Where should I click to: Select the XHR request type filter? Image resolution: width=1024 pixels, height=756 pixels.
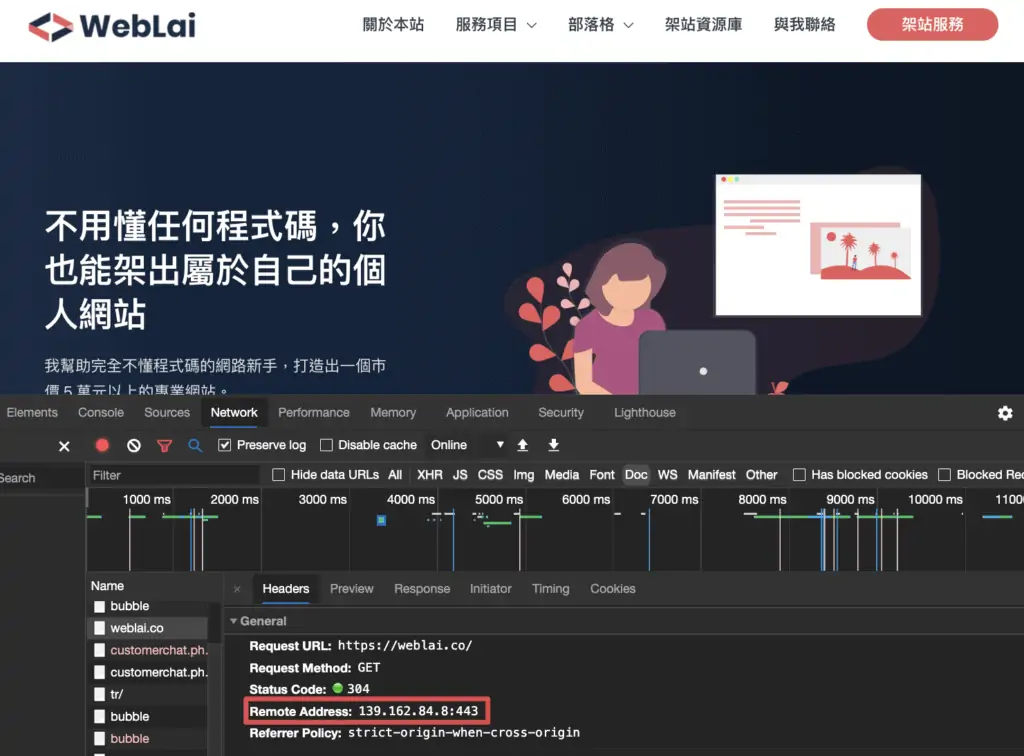[x=430, y=475]
